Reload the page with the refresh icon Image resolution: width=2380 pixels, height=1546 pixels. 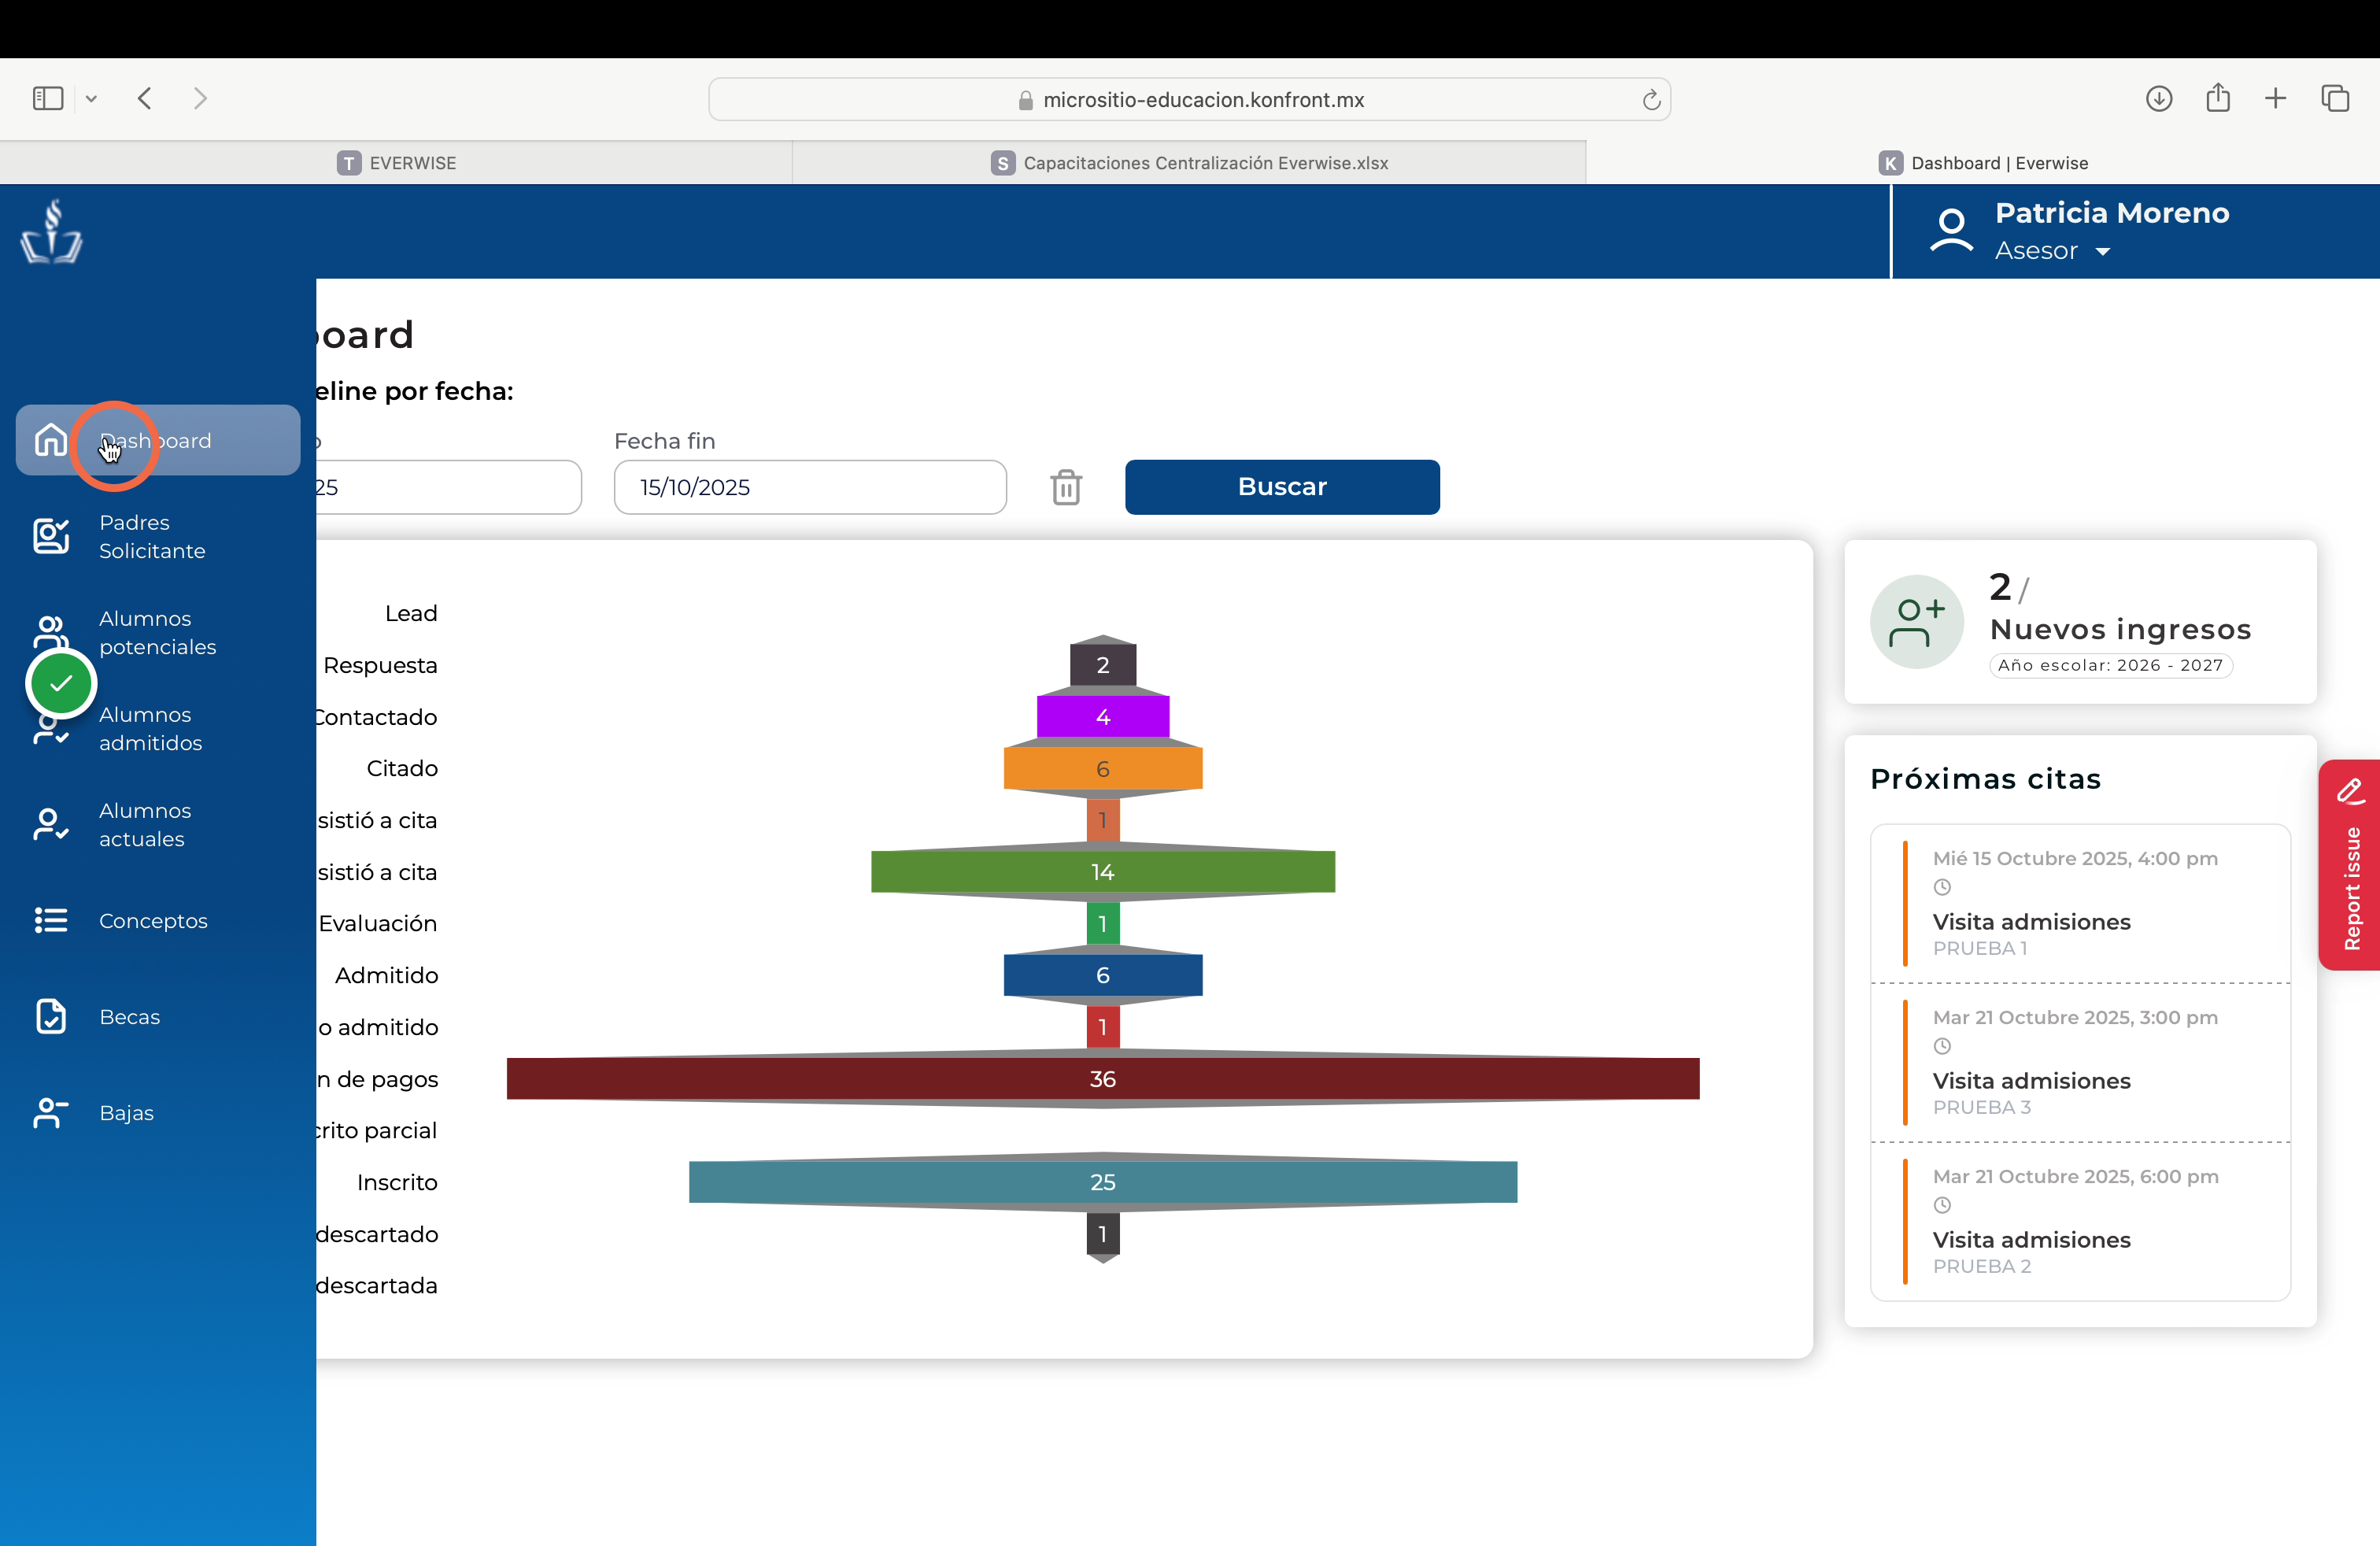[1651, 99]
